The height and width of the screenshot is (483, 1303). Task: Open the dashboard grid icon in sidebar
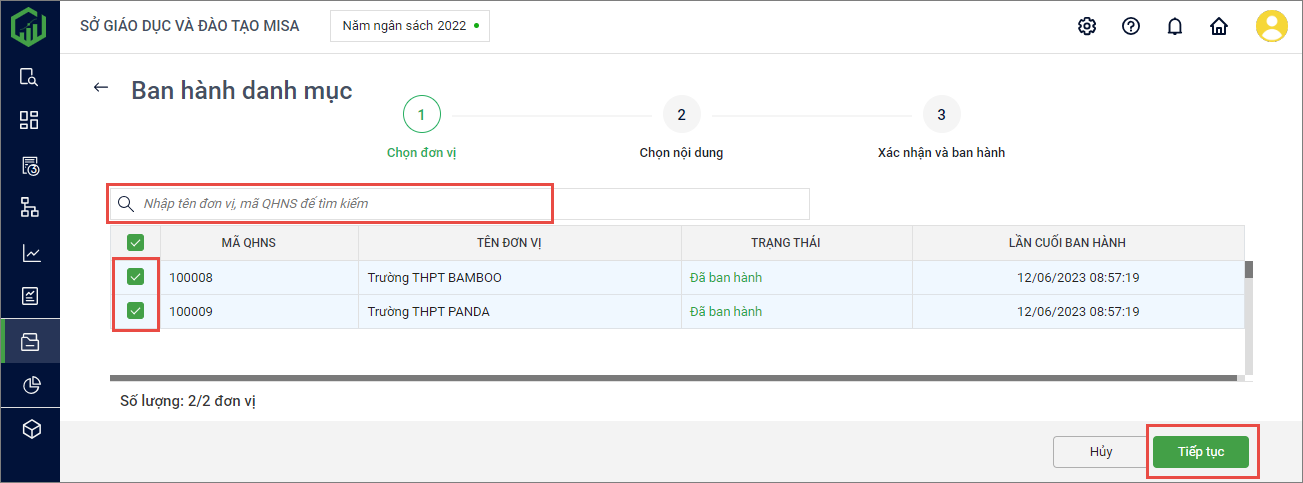(x=30, y=120)
